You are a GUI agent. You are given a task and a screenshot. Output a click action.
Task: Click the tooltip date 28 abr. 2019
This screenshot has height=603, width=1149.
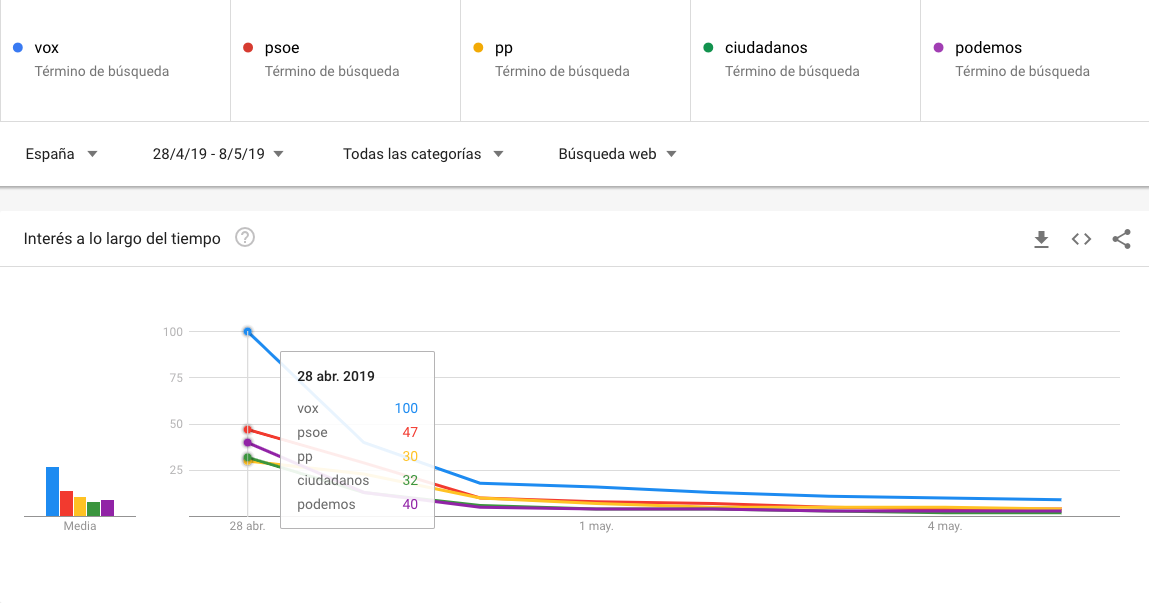click(x=336, y=376)
